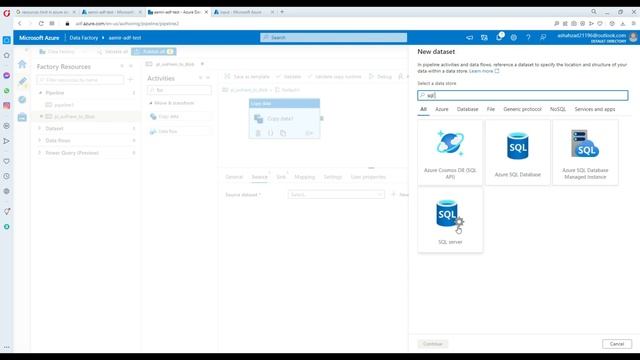Open the User properties activity tab

pyautogui.click(x=368, y=177)
